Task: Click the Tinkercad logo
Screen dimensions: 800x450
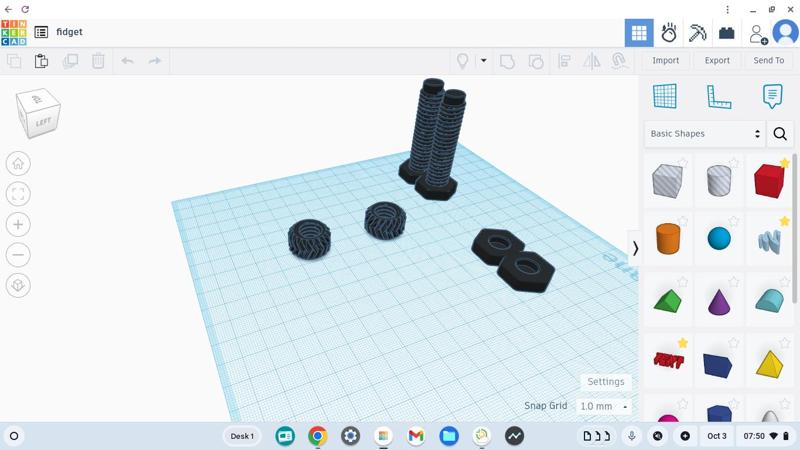Action: pos(14,33)
